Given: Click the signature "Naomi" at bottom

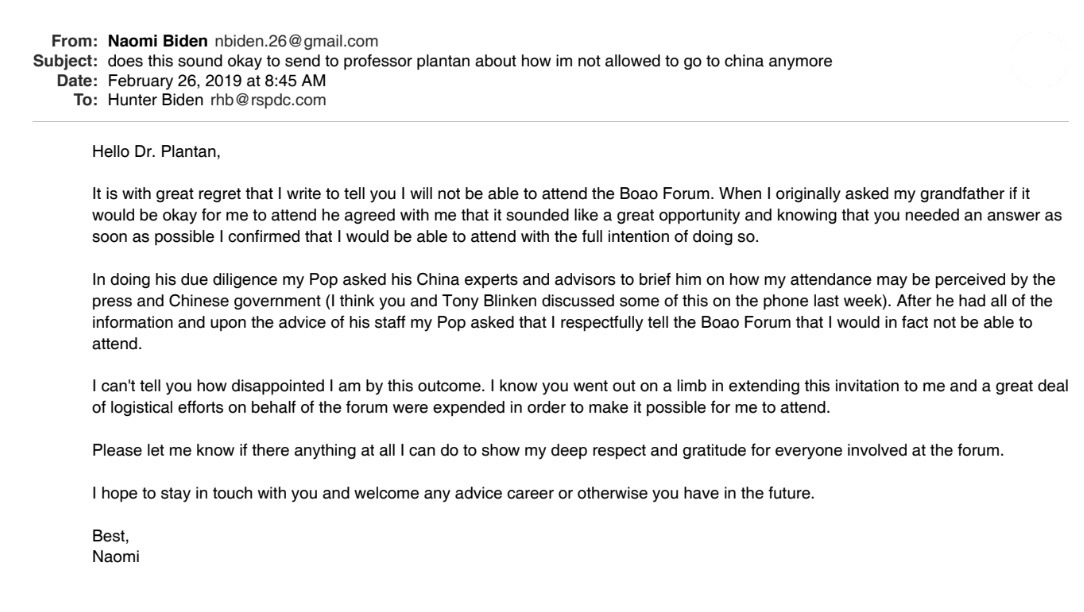Looking at the screenshot, I should [x=115, y=557].
